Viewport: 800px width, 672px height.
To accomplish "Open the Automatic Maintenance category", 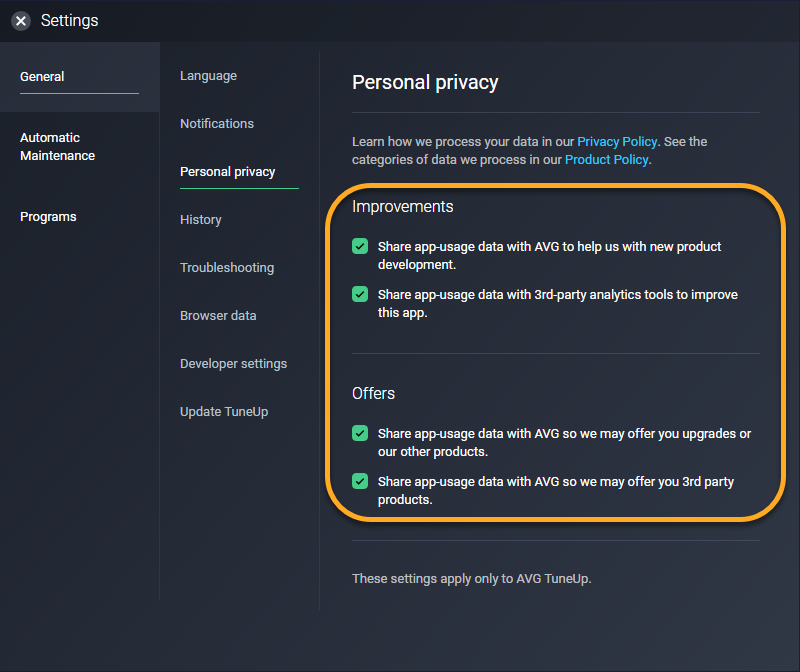I will [x=57, y=147].
